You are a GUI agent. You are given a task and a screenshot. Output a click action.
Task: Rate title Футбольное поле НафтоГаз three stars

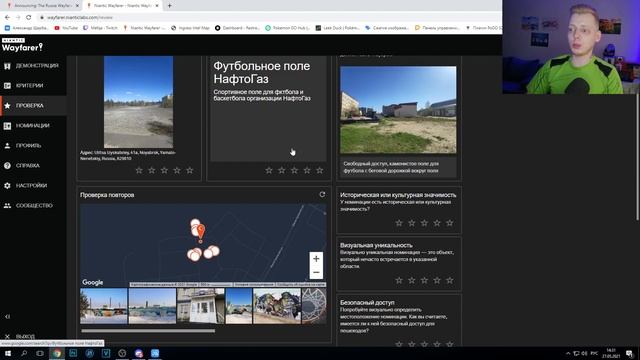(x=294, y=171)
